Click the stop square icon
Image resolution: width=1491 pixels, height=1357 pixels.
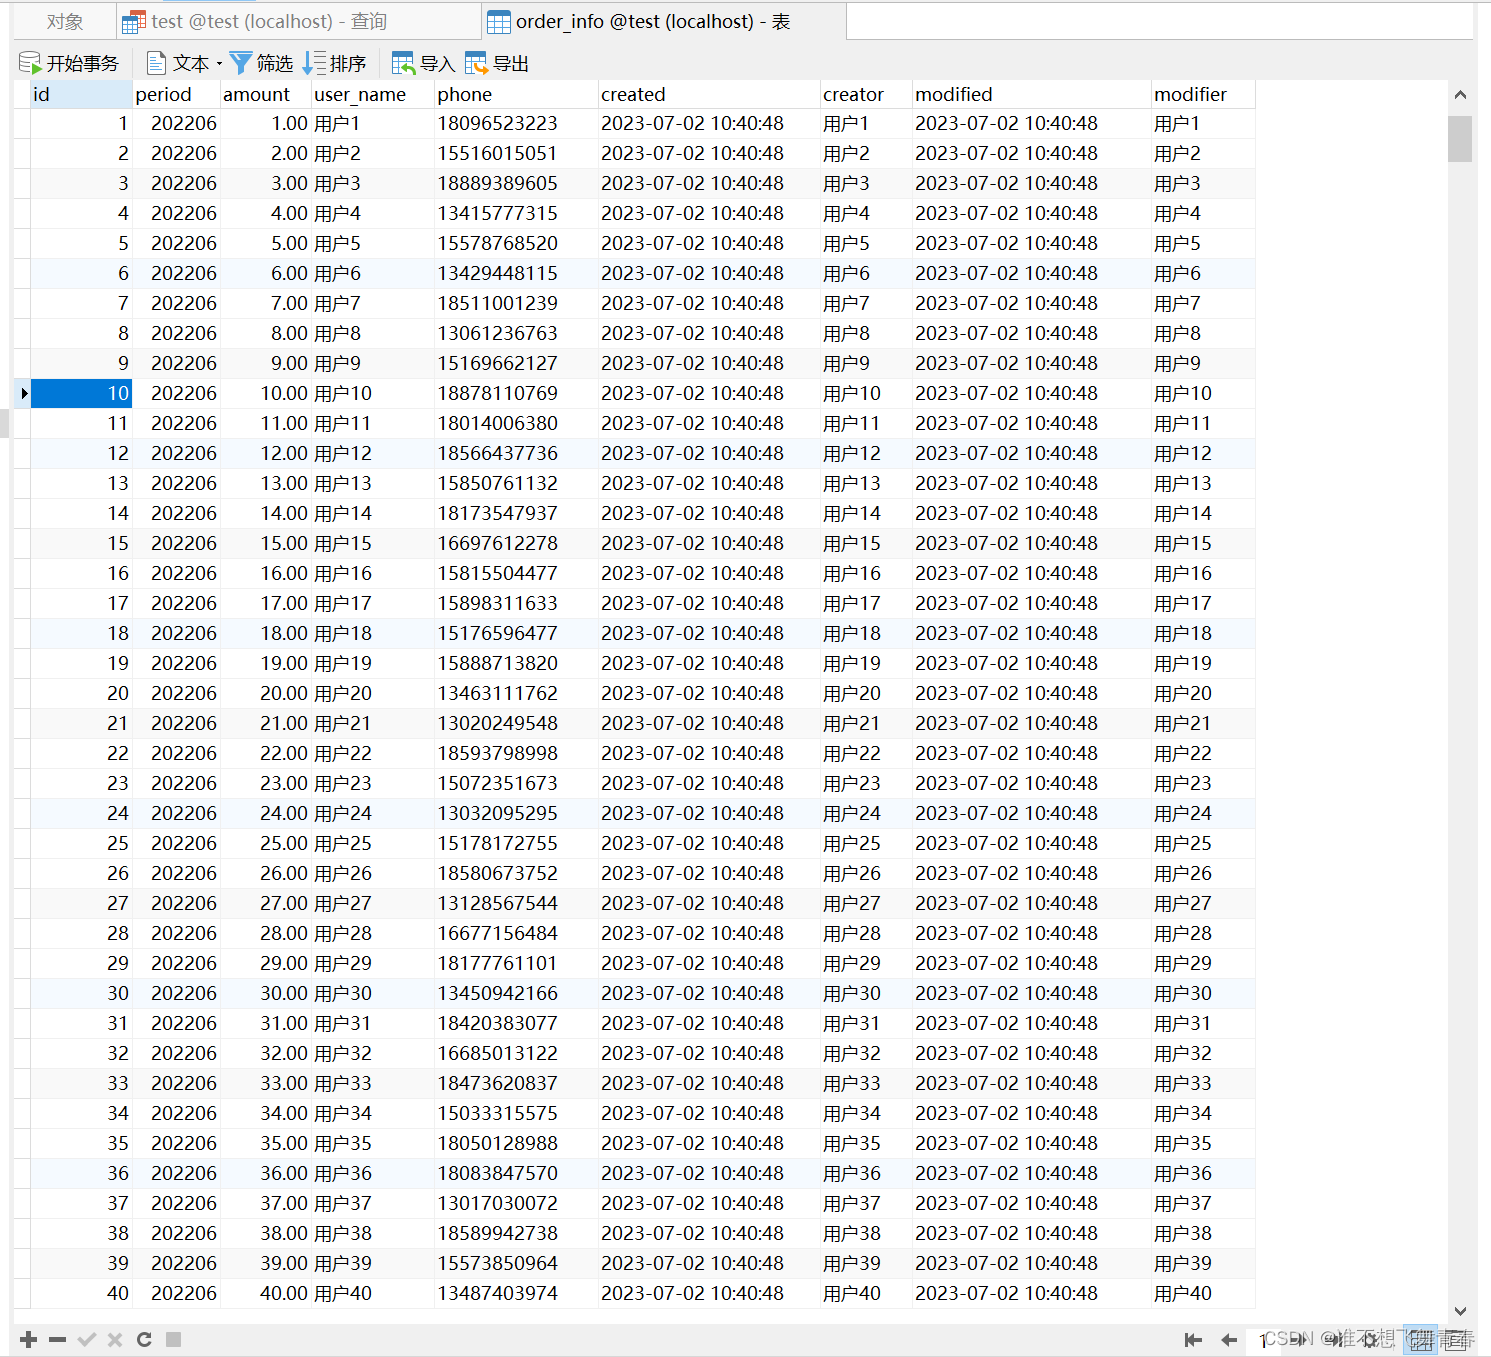click(x=173, y=1339)
